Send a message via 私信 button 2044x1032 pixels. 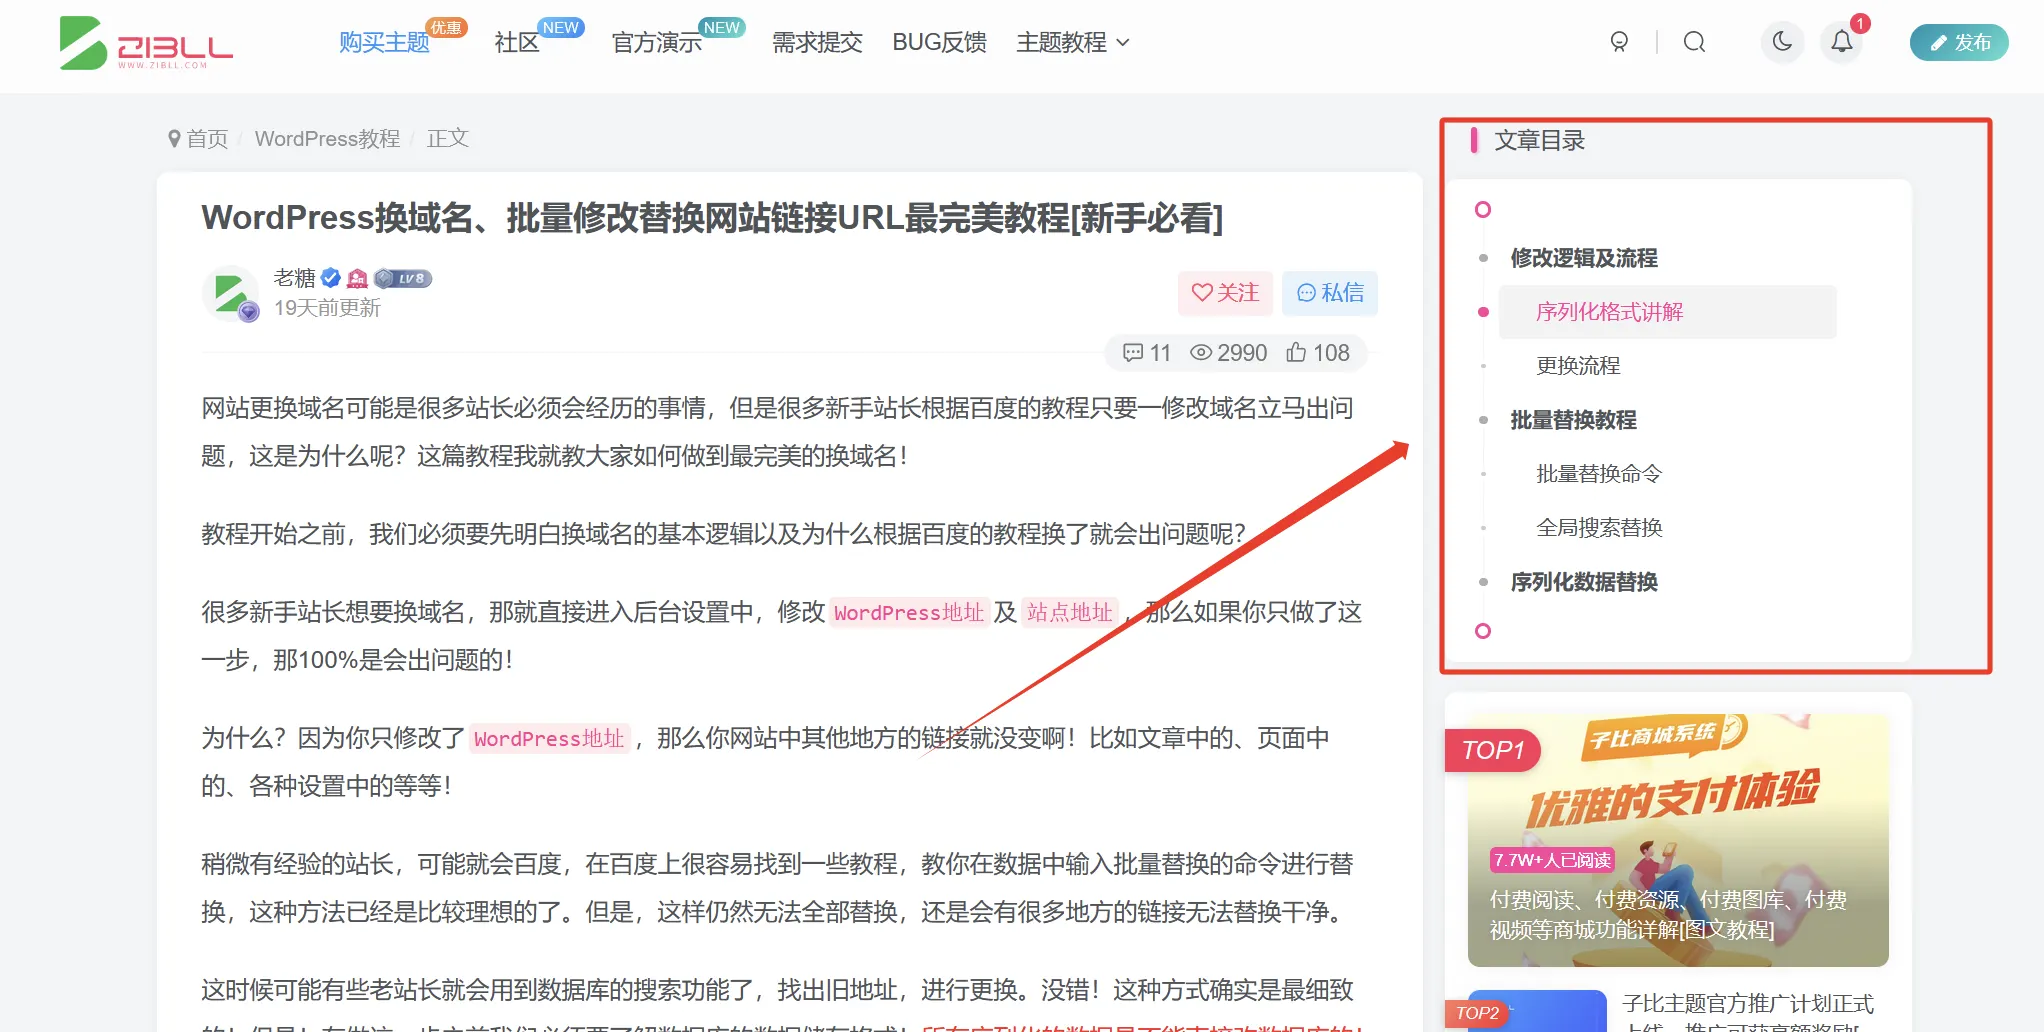click(1330, 293)
